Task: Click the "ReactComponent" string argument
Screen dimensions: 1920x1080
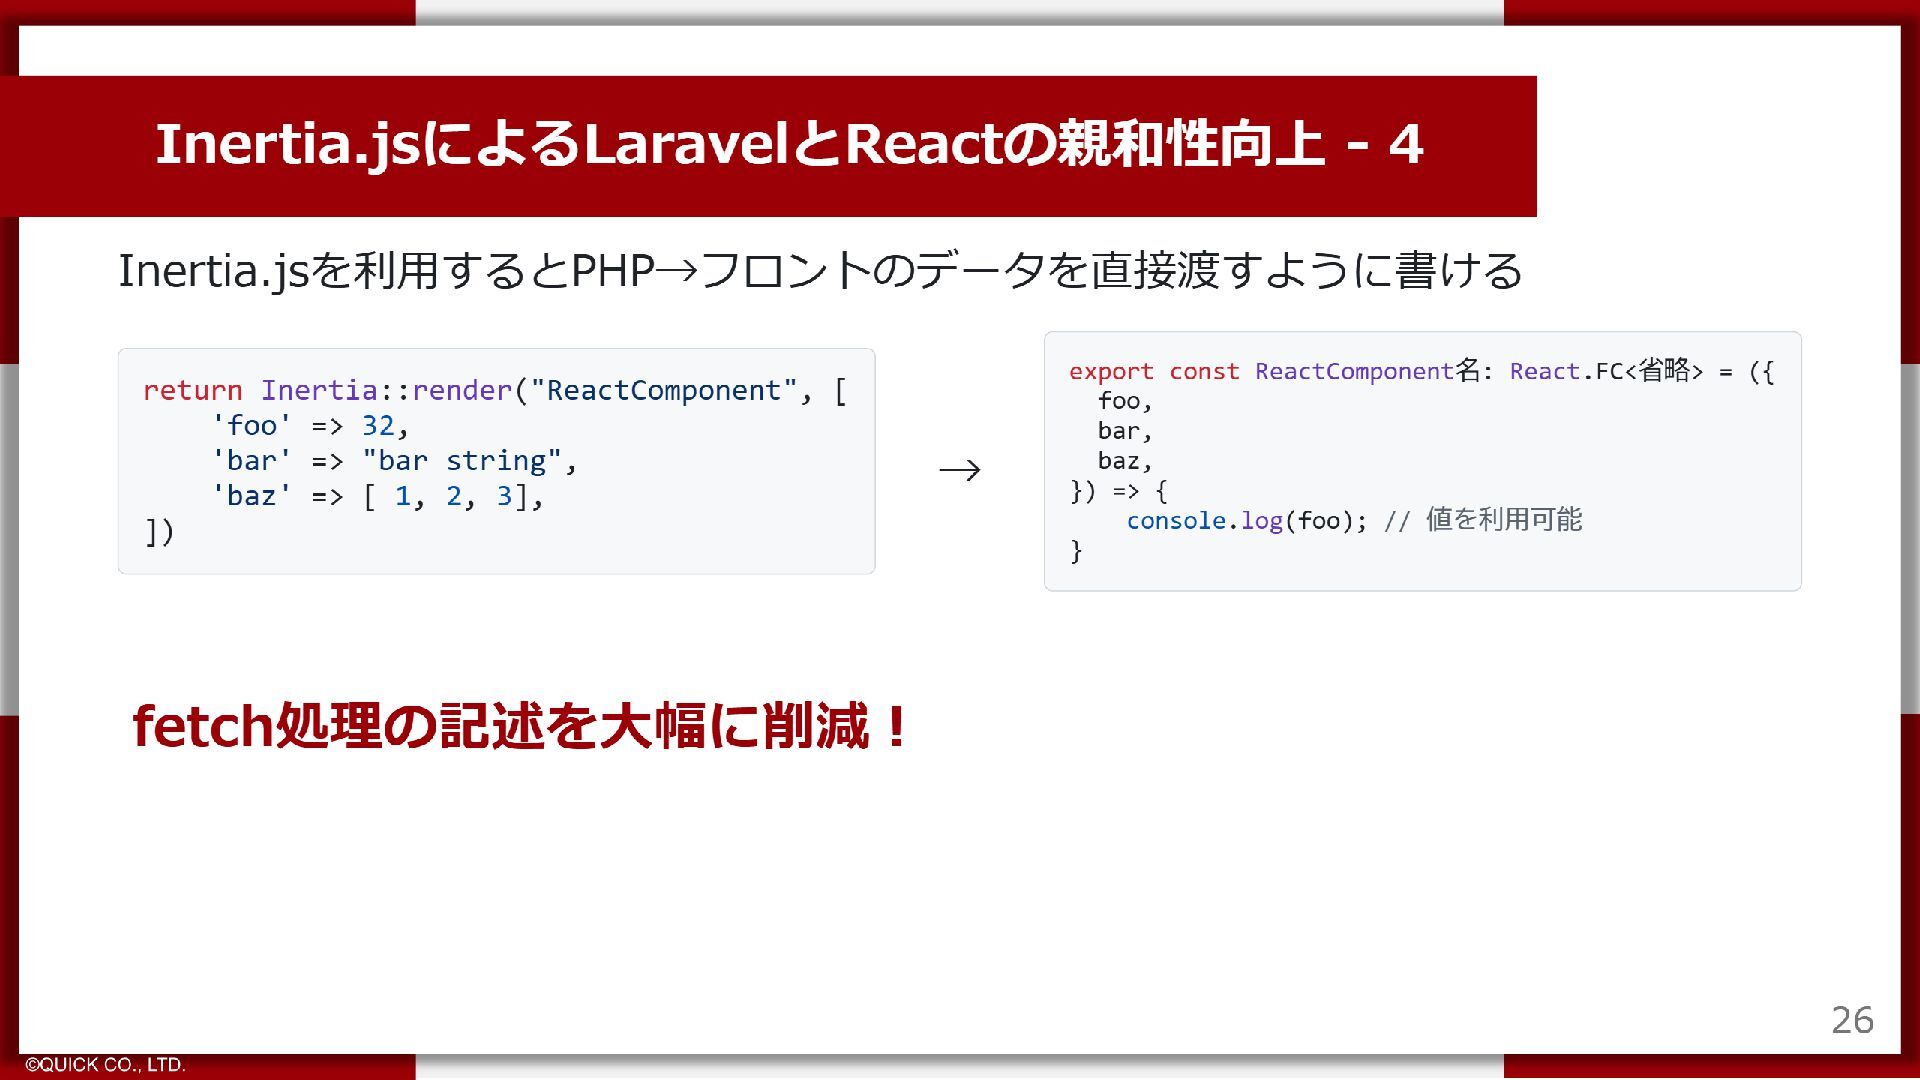Action: (663, 390)
